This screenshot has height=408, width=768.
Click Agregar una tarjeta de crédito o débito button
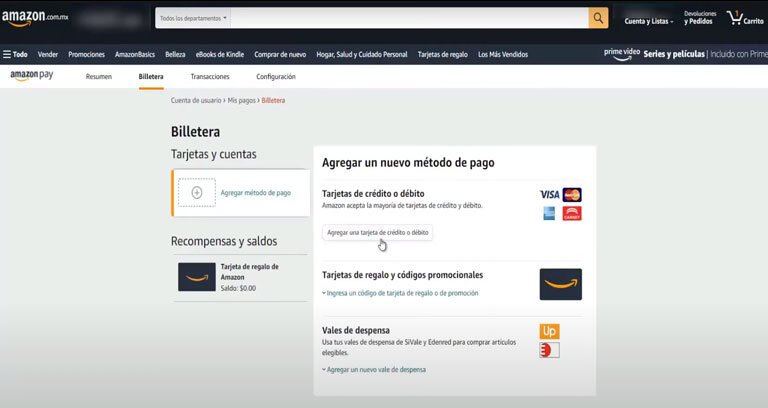(x=378, y=233)
